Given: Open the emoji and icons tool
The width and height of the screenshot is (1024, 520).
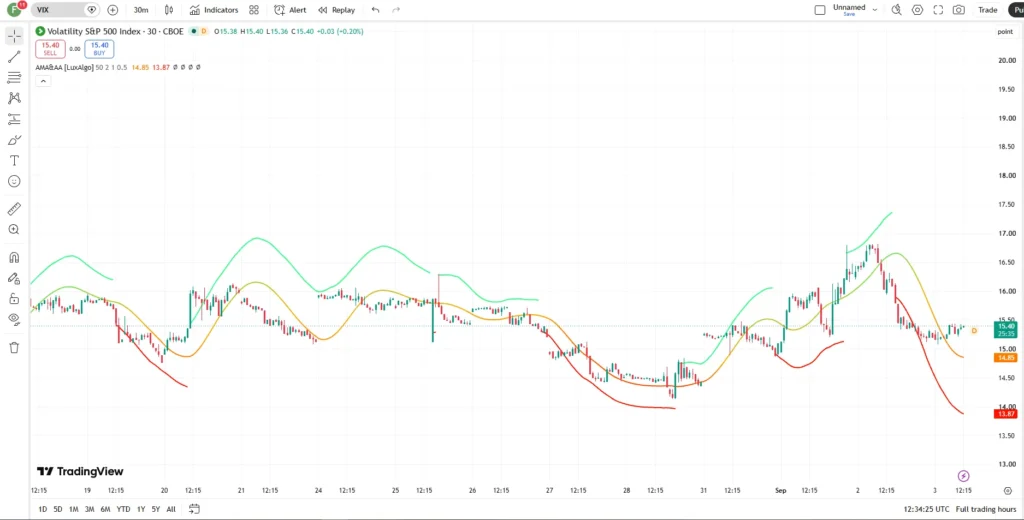Looking at the screenshot, I should tap(14, 181).
